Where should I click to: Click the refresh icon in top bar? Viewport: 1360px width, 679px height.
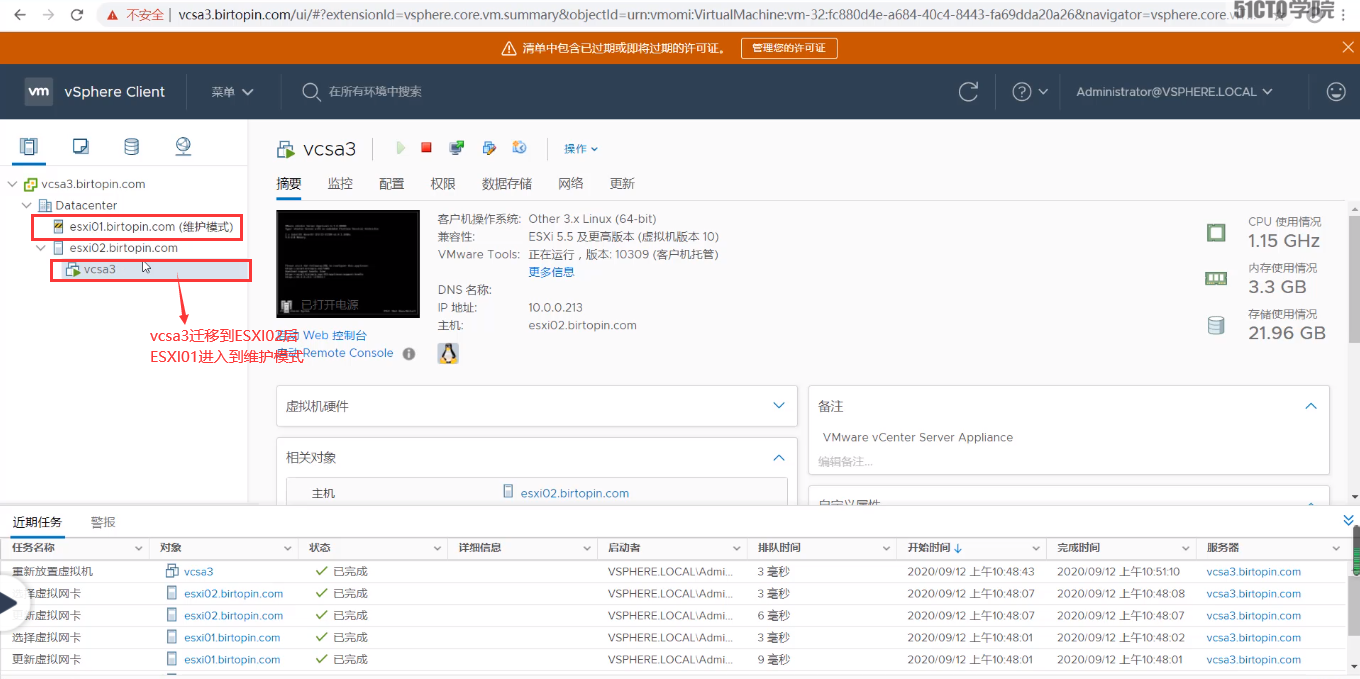click(x=968, y=92)
